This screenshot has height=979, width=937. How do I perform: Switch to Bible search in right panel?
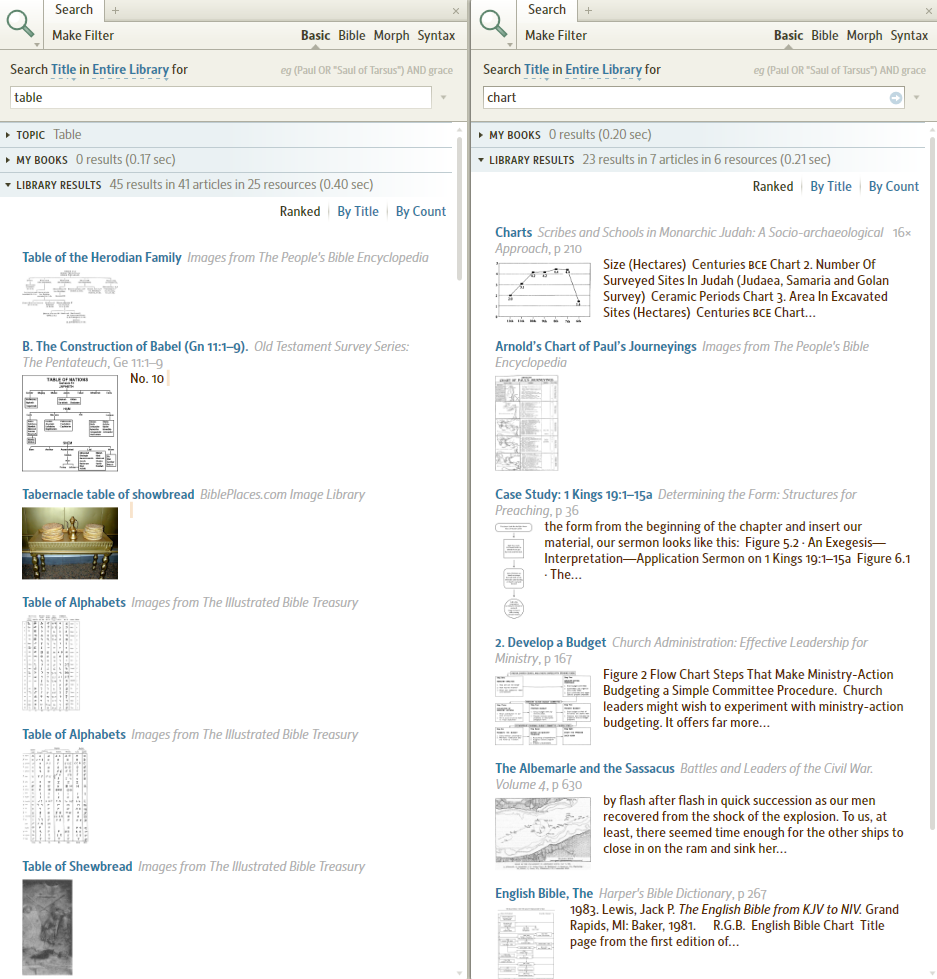pos(825,36)
